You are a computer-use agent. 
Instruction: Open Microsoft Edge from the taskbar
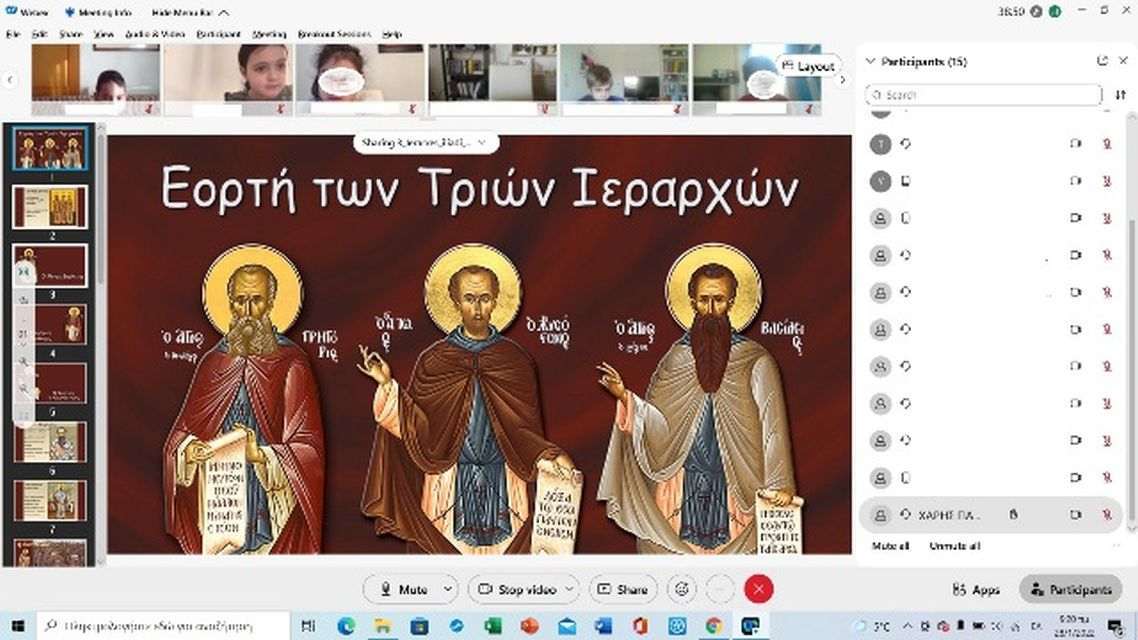[x=346, y=625]
